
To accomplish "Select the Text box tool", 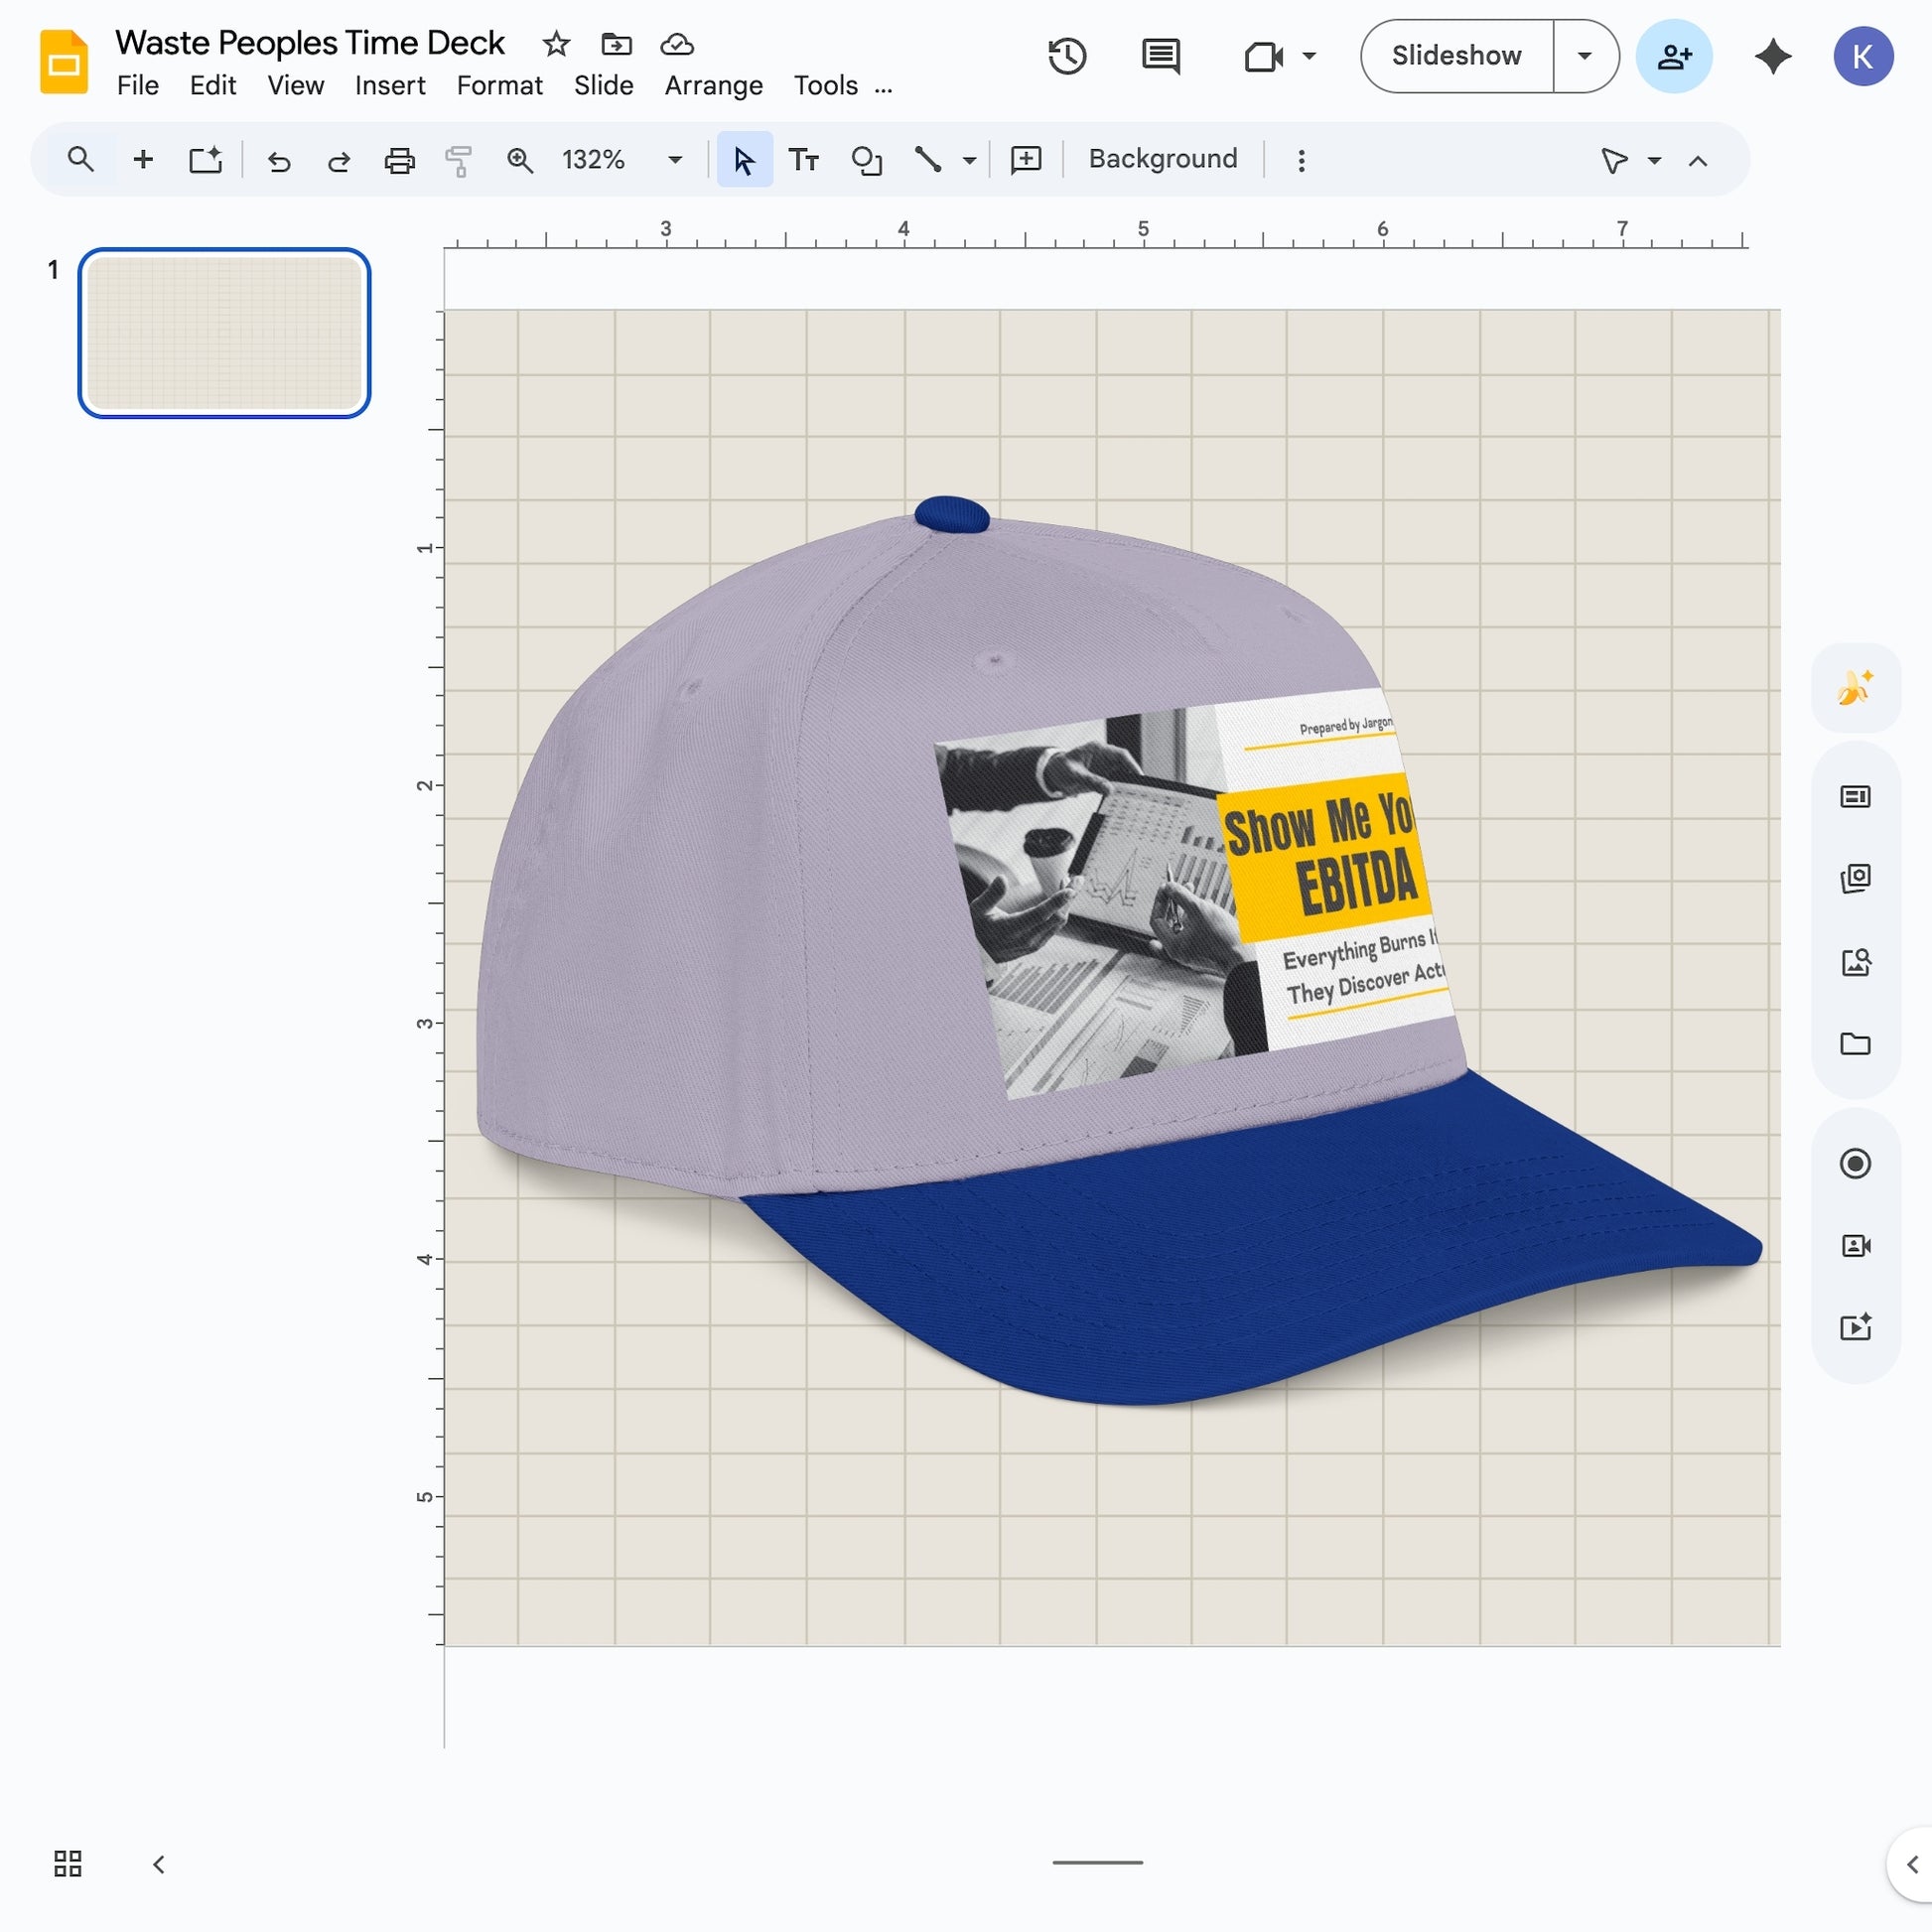I will [x=804, y=160].
